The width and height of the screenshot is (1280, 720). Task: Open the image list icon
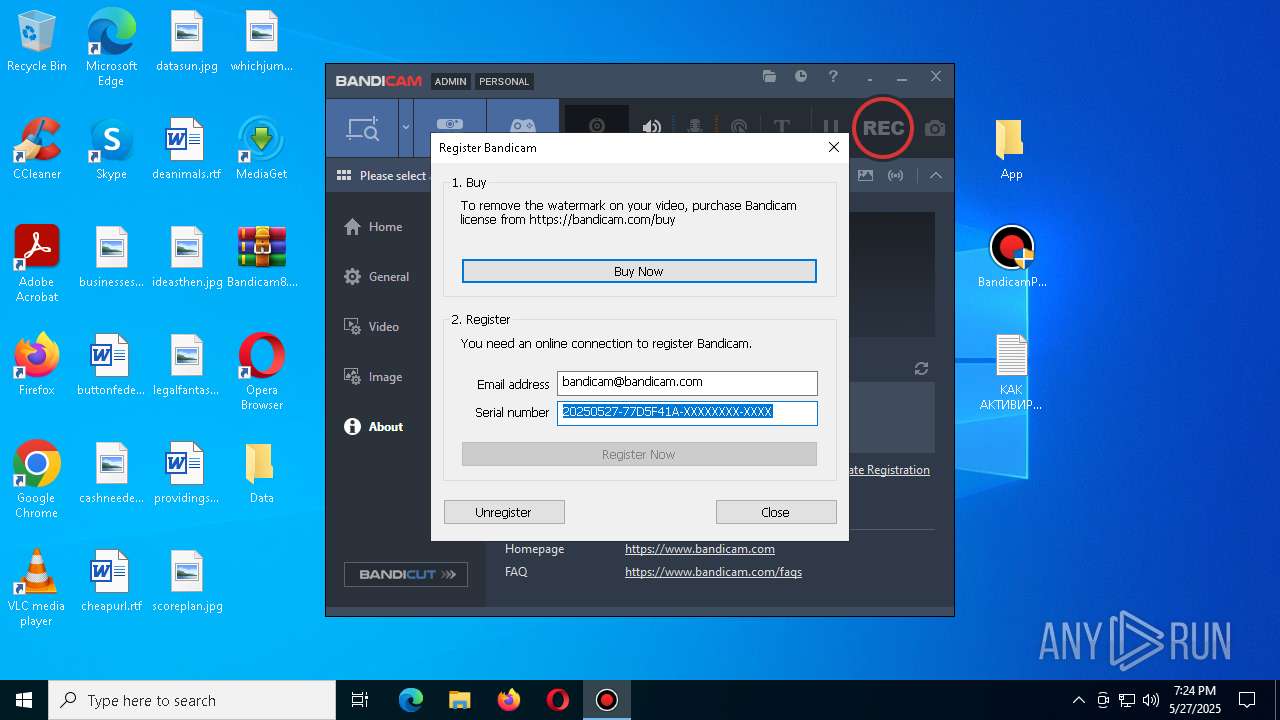[x=865, y=175]
